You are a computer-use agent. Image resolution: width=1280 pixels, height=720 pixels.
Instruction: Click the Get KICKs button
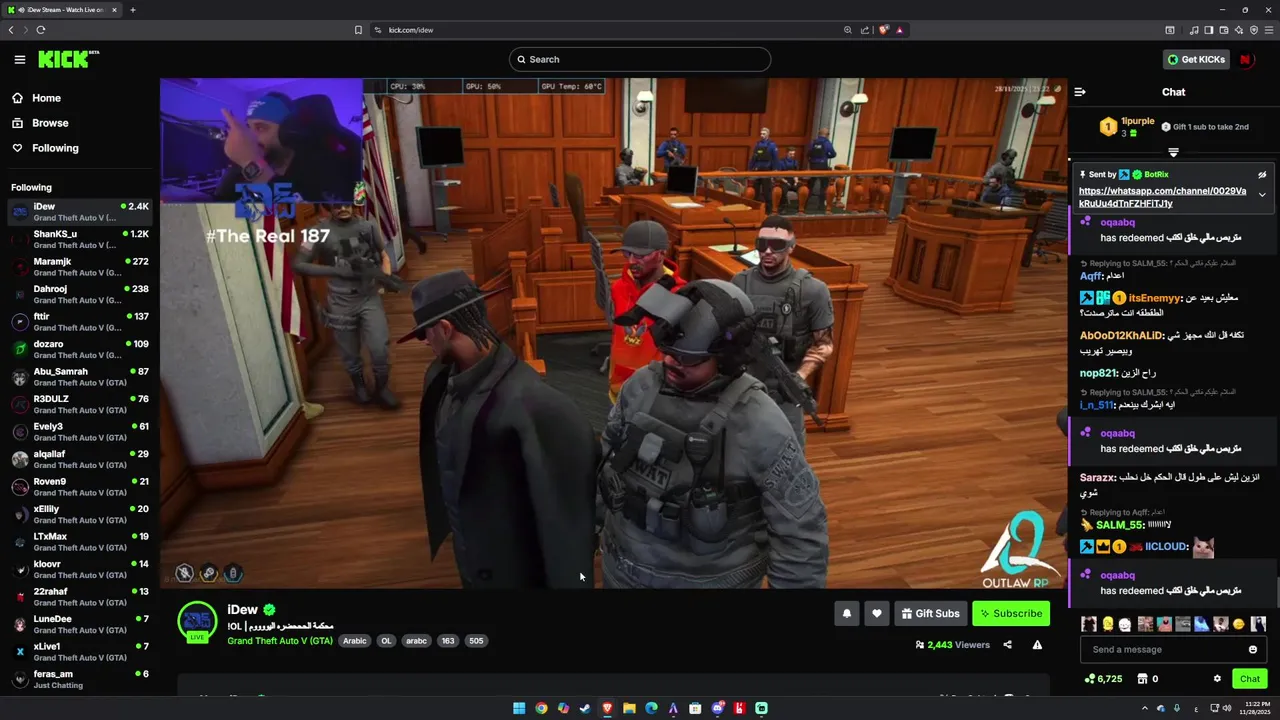[1195, 59]
